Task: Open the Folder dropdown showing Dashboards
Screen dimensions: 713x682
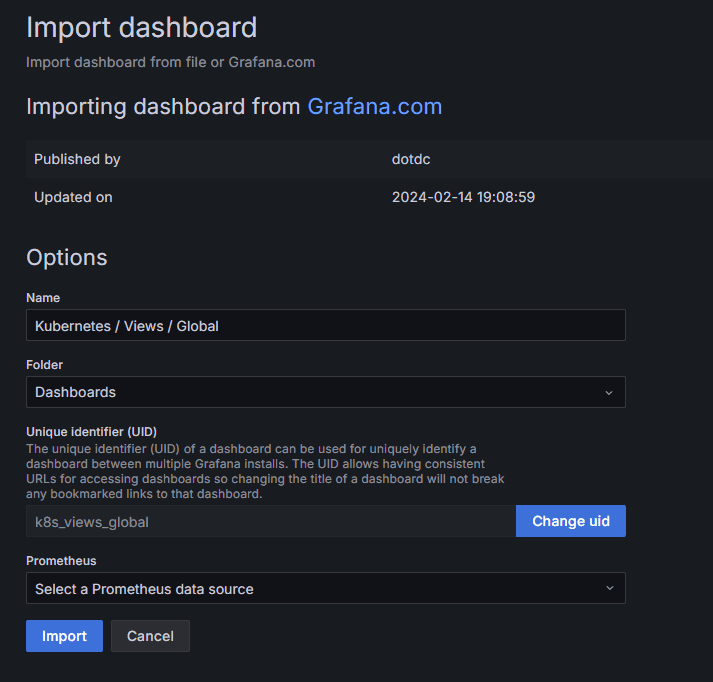Action: click(x=315, y=392)
